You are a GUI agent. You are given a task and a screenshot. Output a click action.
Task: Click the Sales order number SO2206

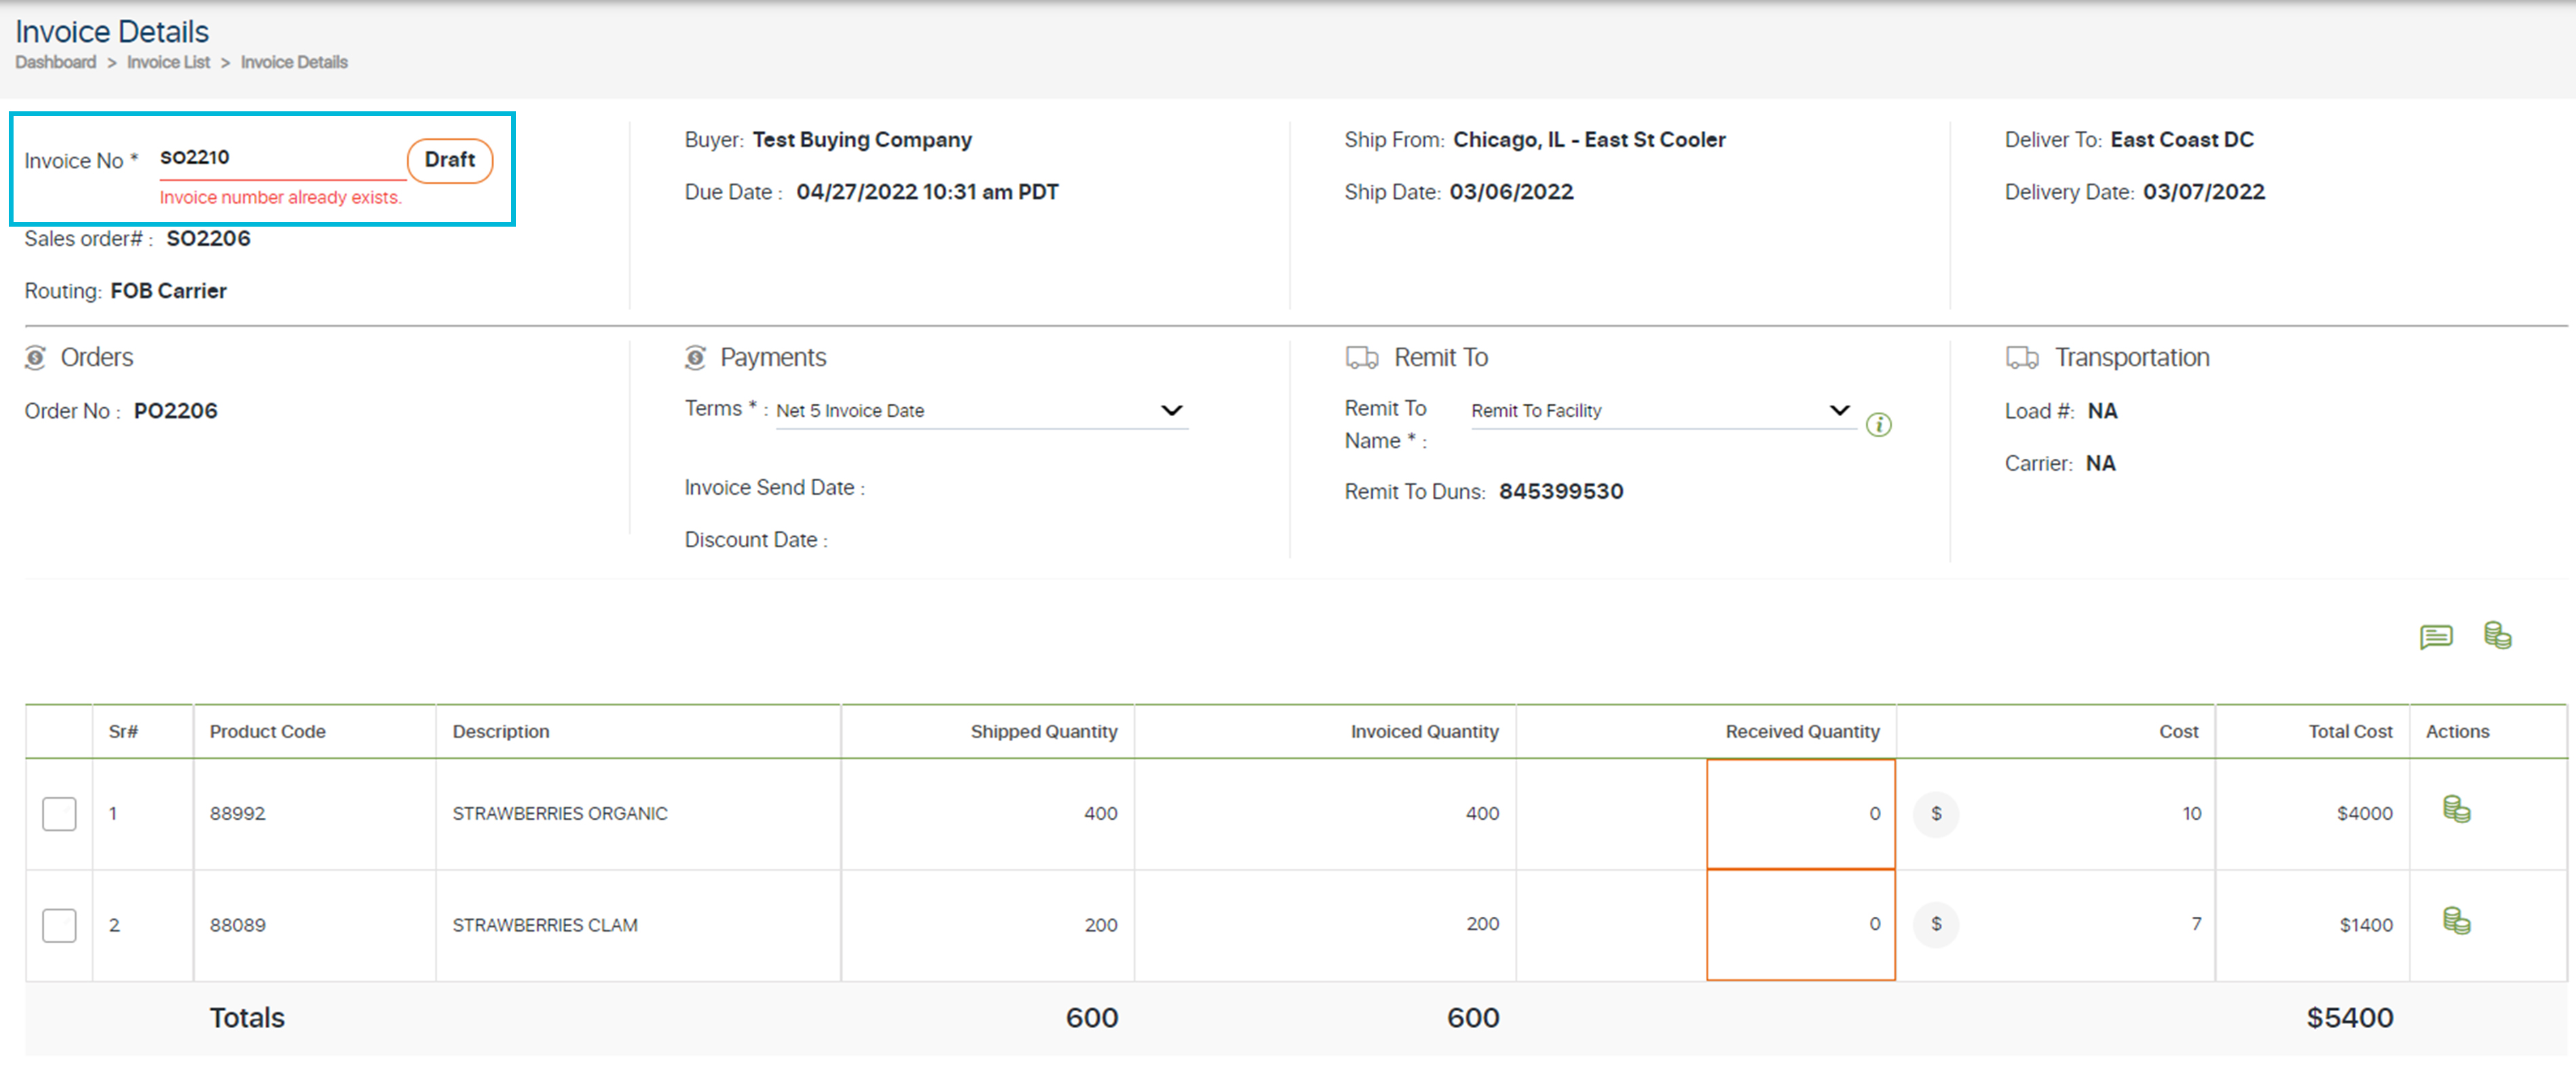(209, 238)
